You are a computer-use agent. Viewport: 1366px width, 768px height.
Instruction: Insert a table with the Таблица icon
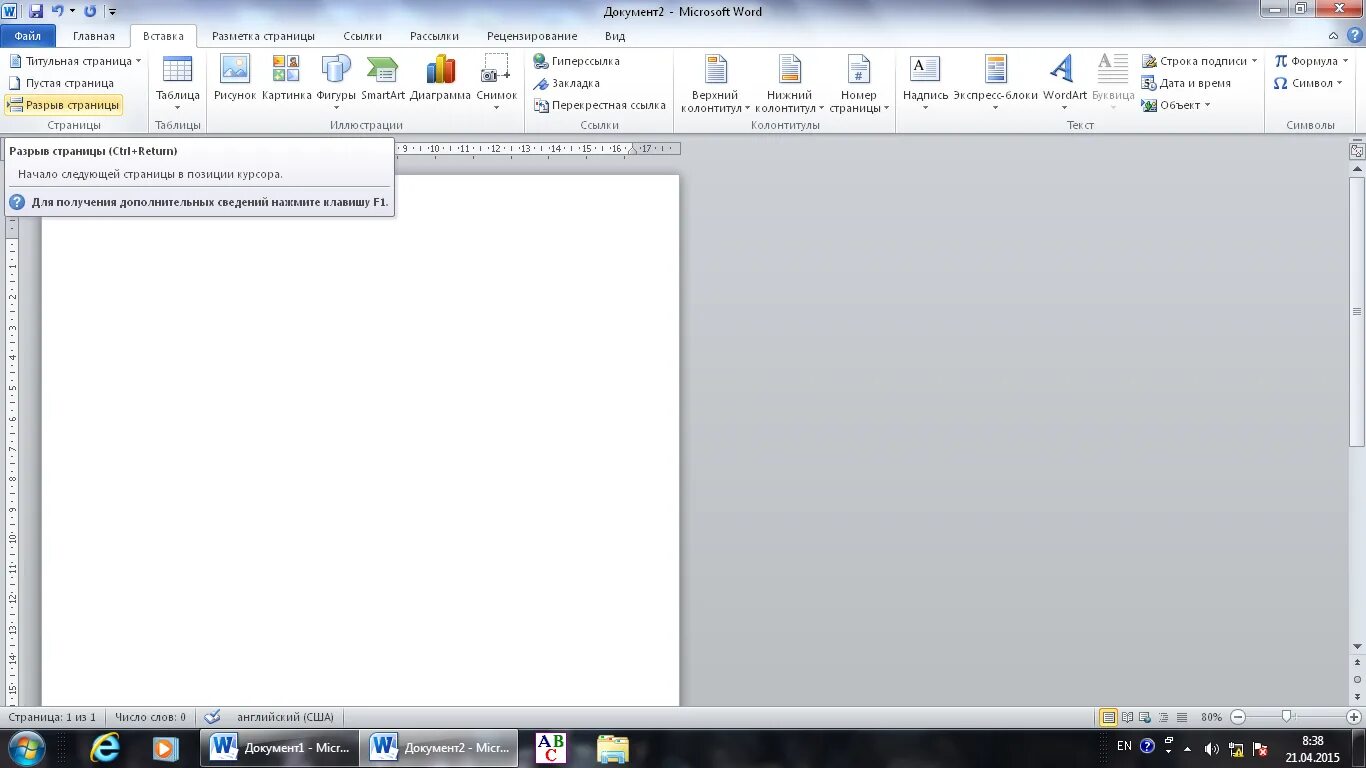tap(177, 83)
